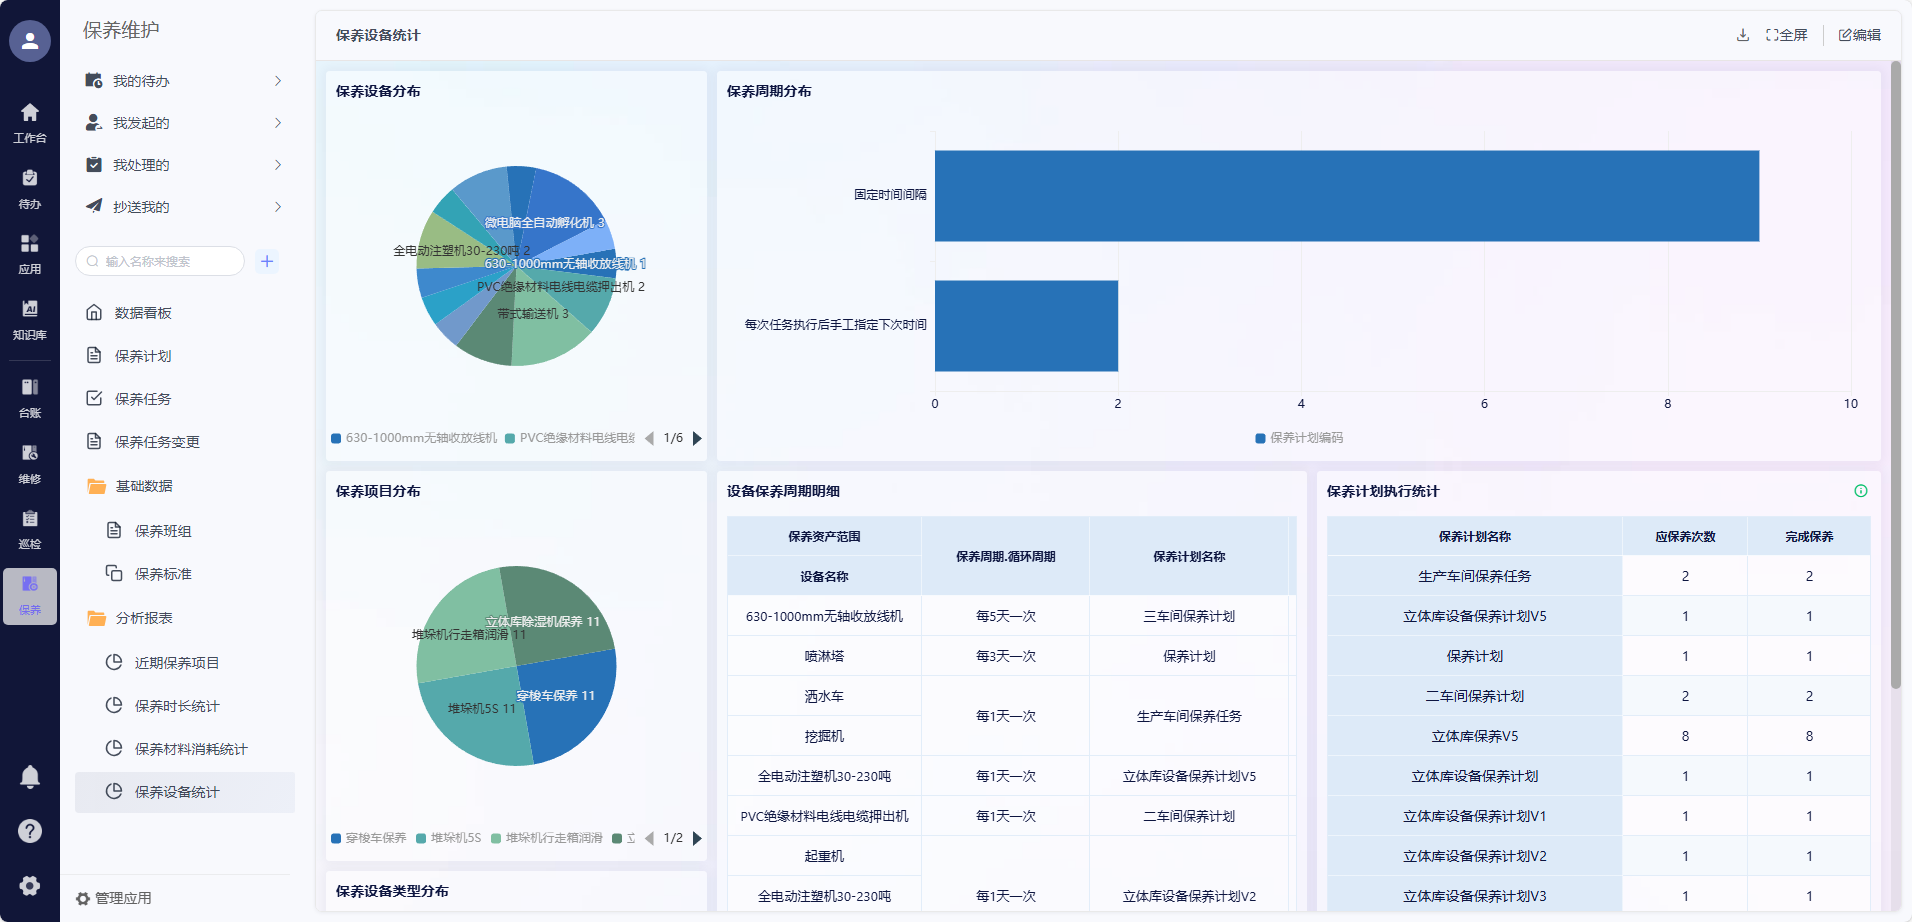Open 保养计划 menu item

pos(143,356)
